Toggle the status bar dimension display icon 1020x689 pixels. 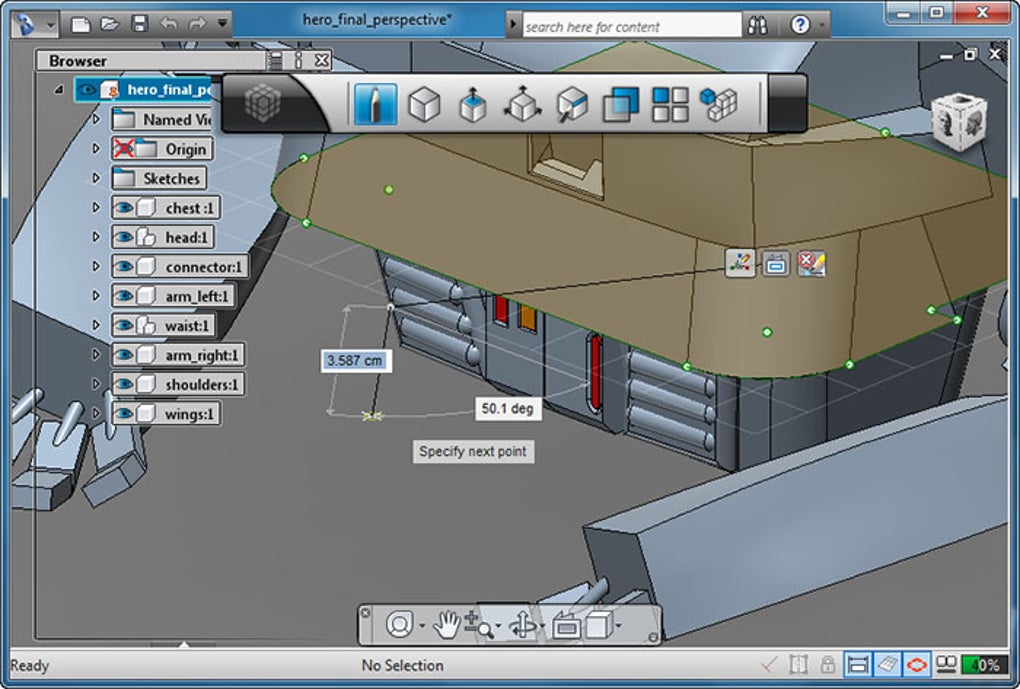[x=858, y=664]
